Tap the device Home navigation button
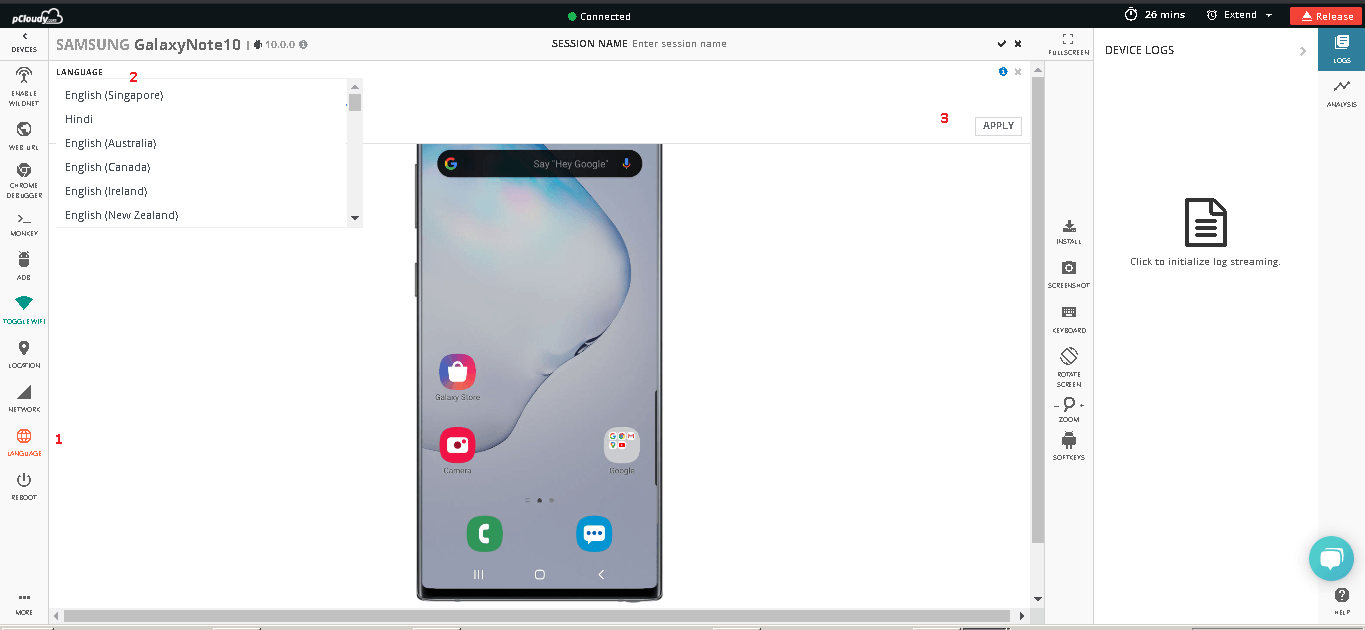 click(540, 575)
